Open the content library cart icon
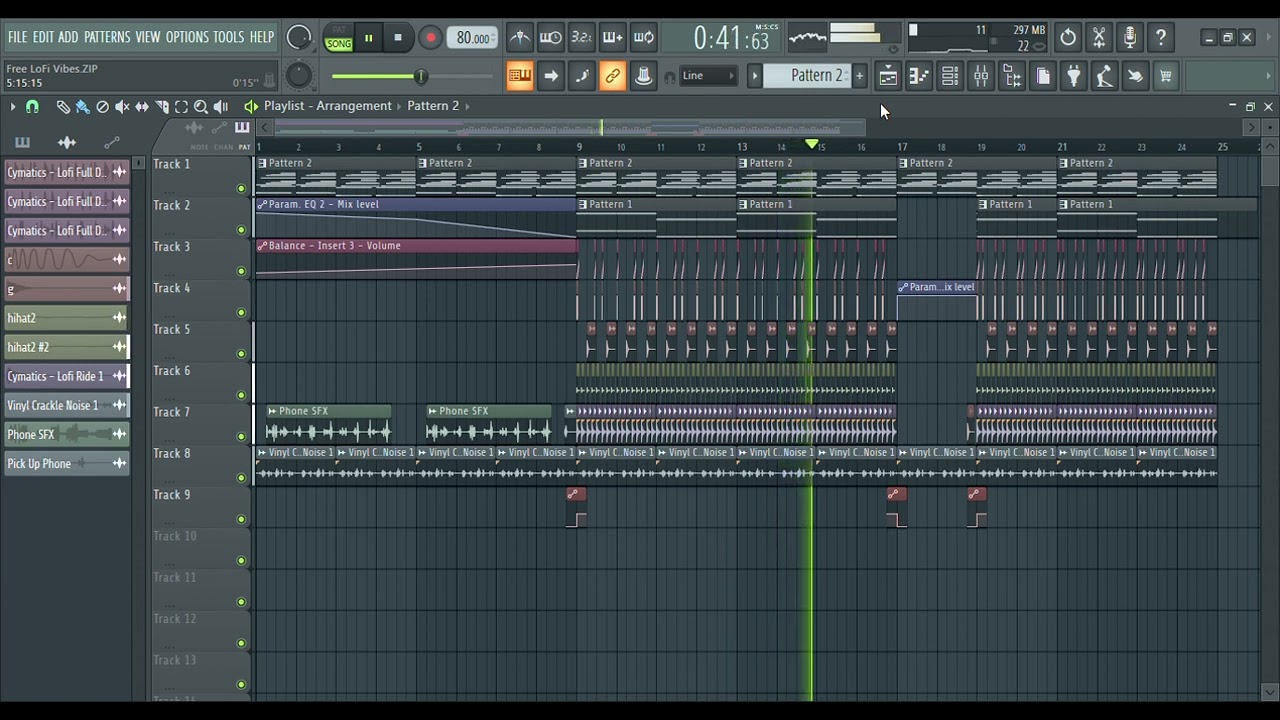1280x720 pixels. point(1165,76)
